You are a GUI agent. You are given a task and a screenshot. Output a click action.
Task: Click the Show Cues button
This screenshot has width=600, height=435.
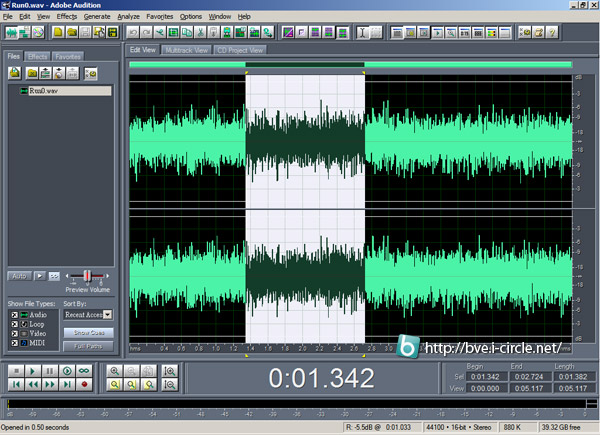(91, 331)
